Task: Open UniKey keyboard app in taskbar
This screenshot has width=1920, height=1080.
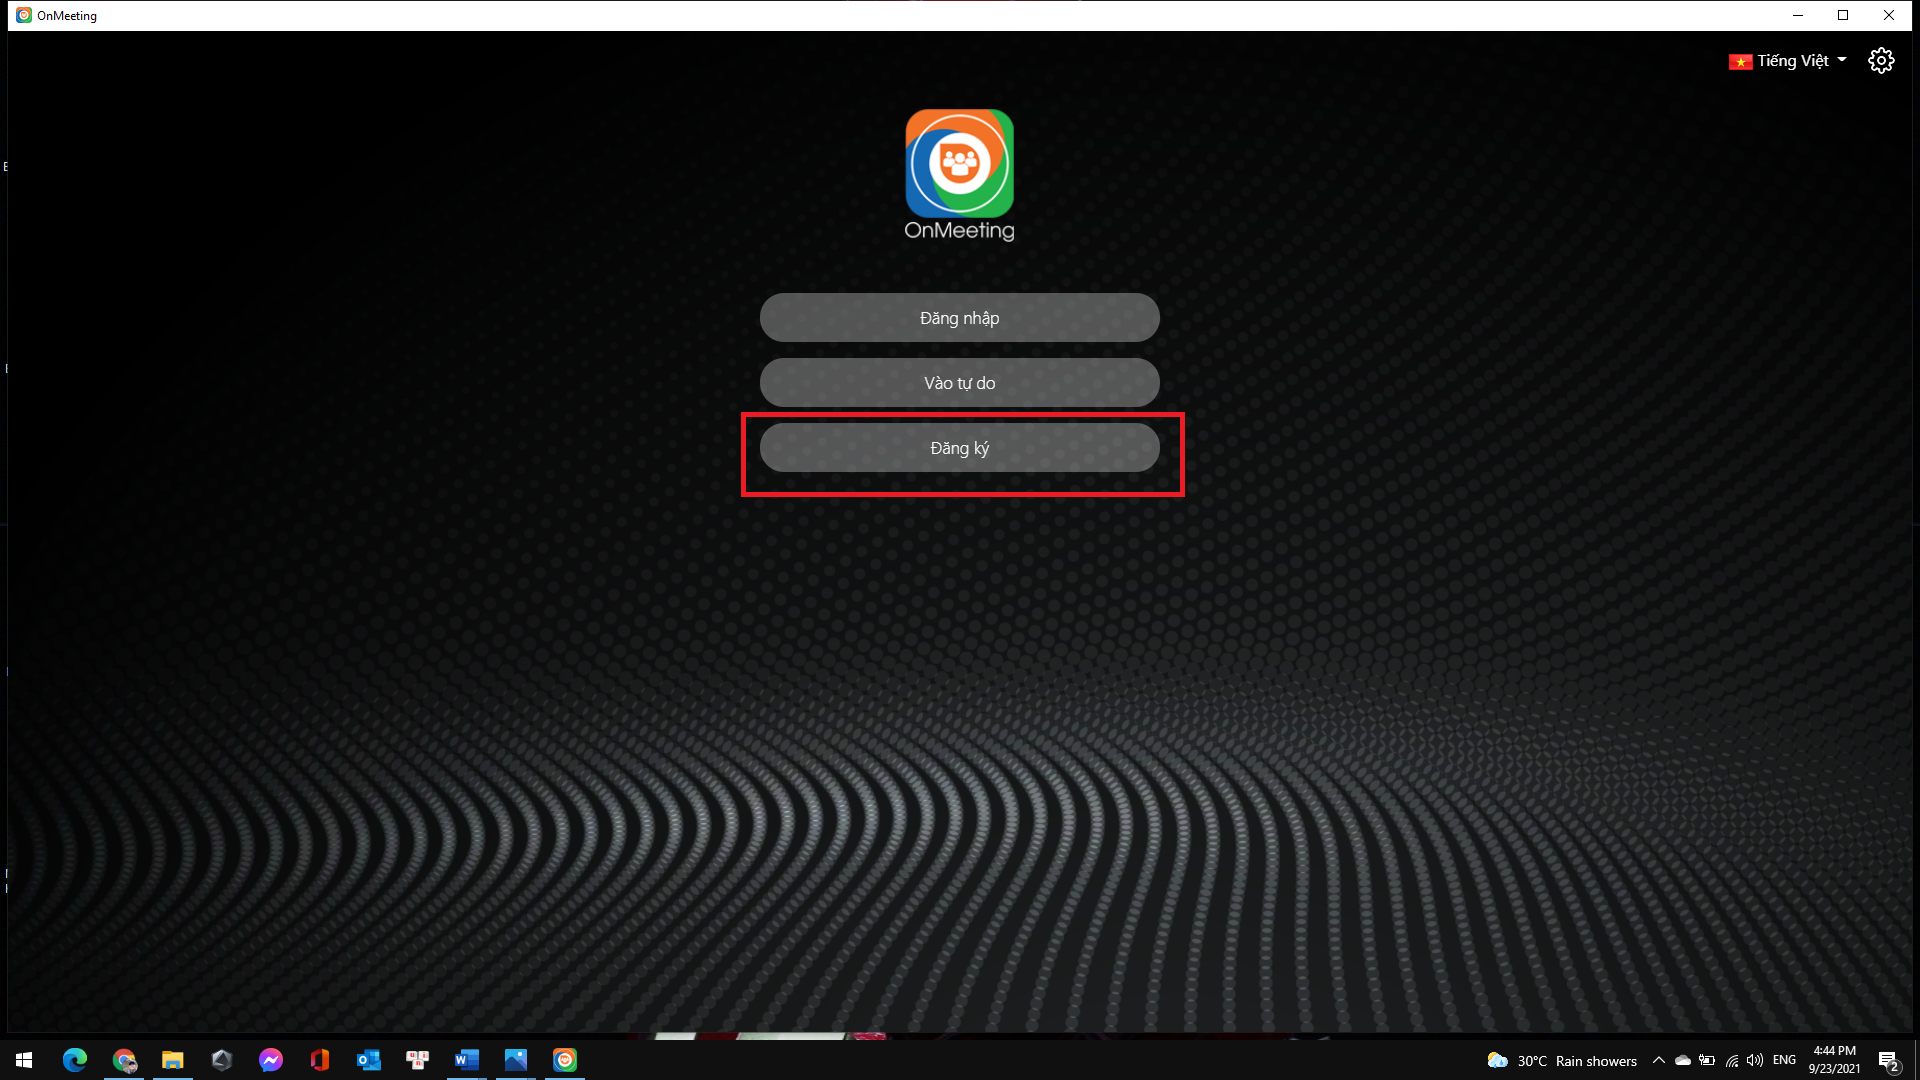Action: coord(418,1060)
